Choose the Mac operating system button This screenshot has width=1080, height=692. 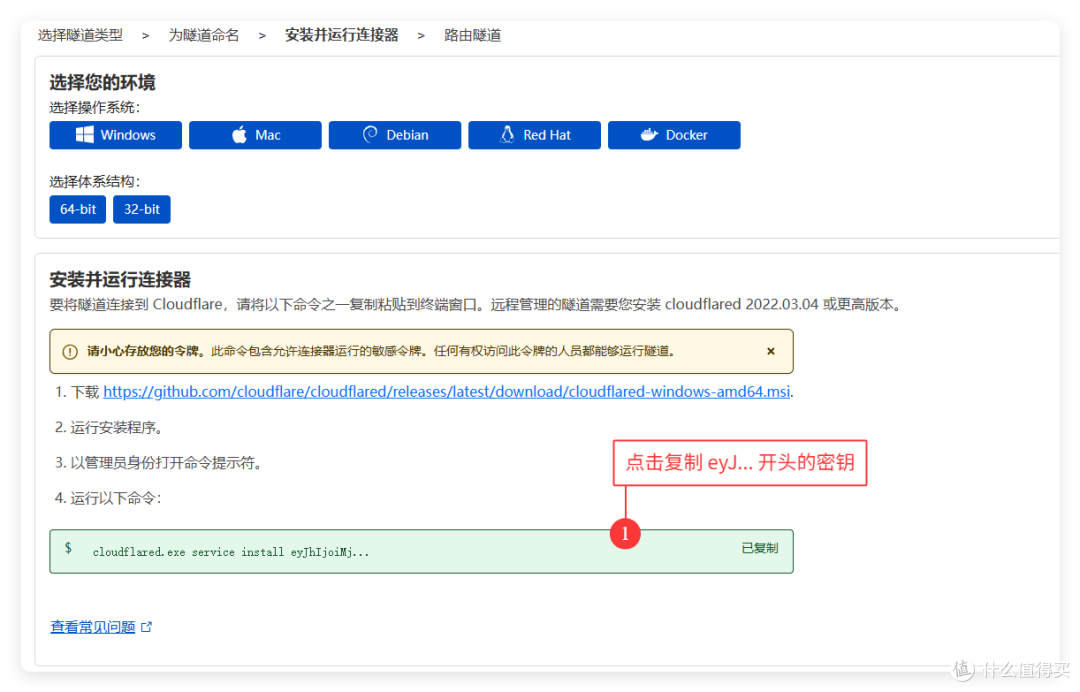click(255, 135)
